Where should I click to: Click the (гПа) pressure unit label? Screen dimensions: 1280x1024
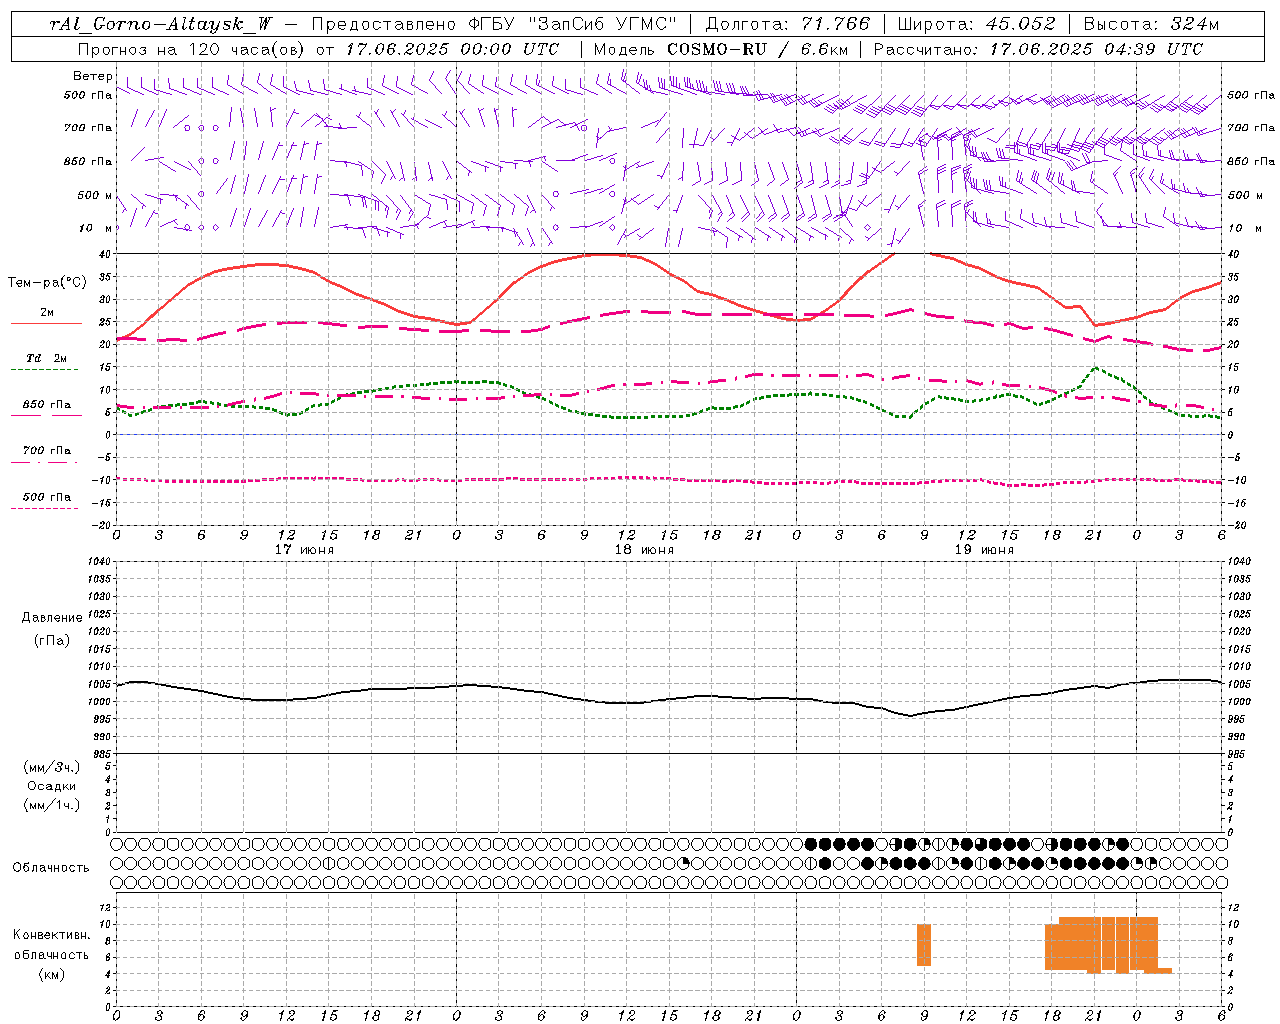(x=52, y=641)
